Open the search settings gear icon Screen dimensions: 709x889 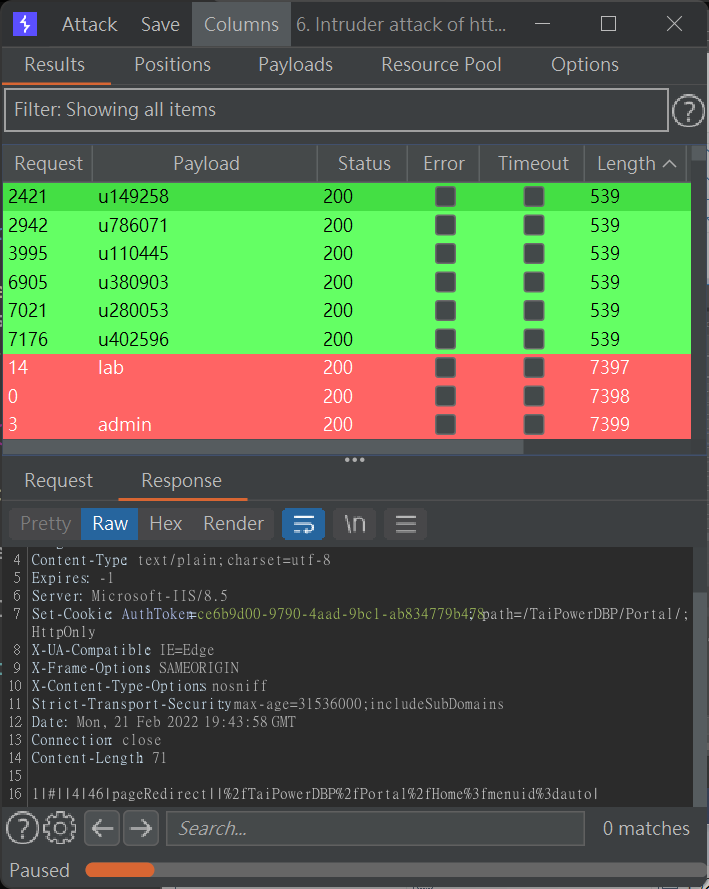point(60,828)
